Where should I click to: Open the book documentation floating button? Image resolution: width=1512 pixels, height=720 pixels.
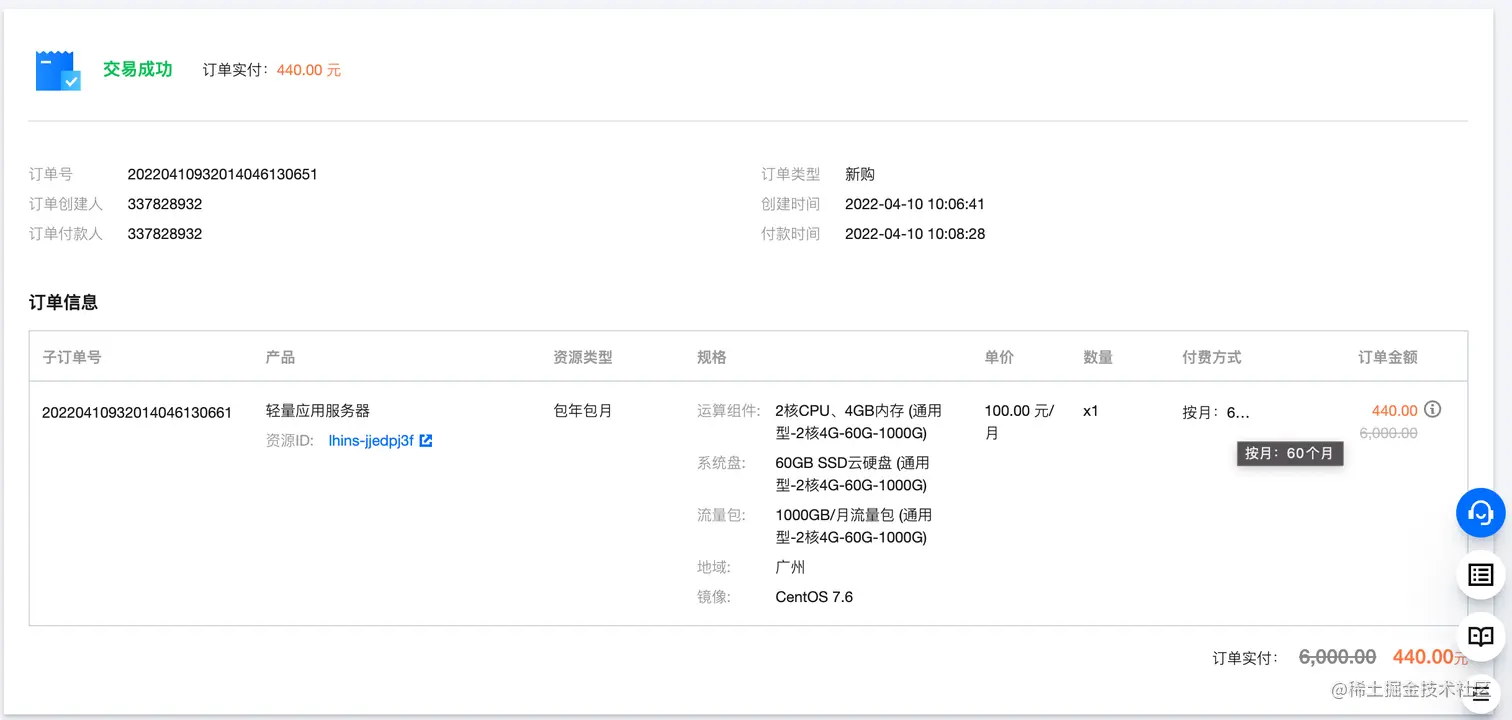1480,636
